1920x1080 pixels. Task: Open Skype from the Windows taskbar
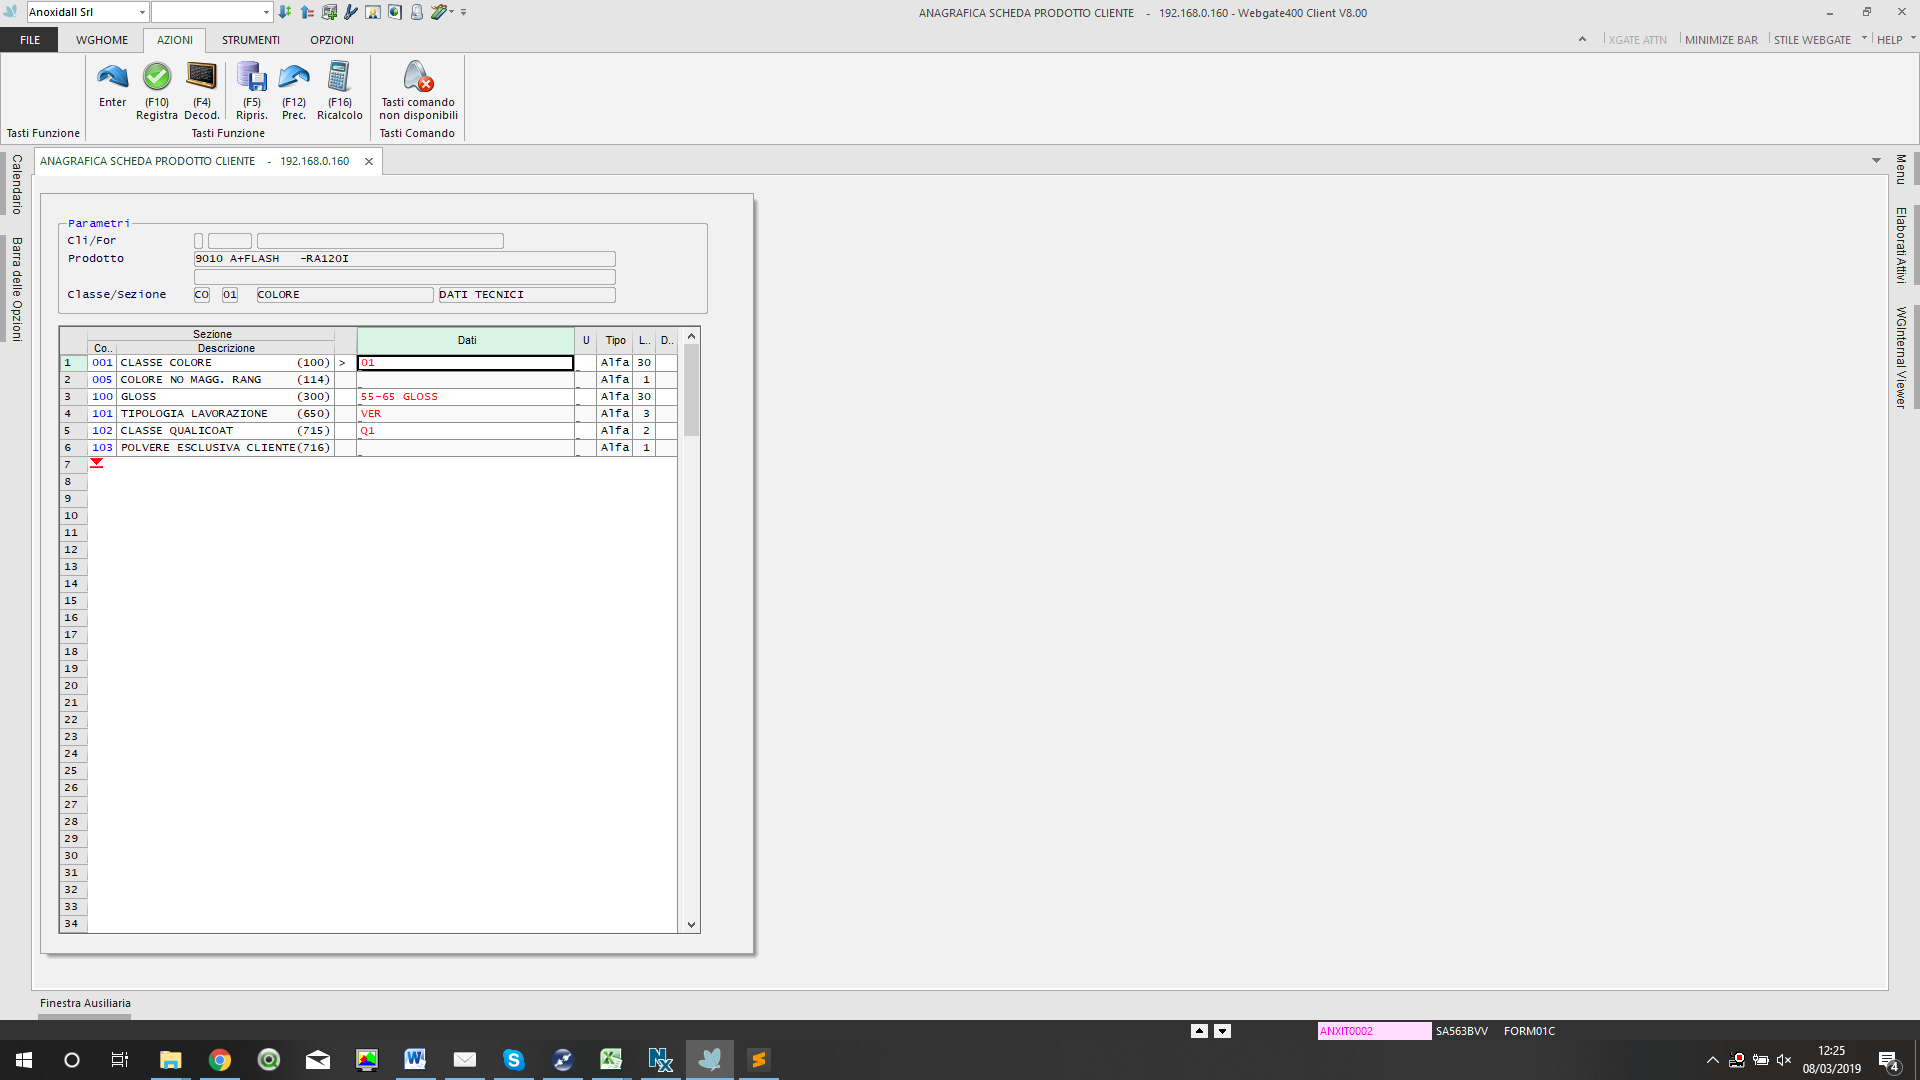[x=514, y=1060]
